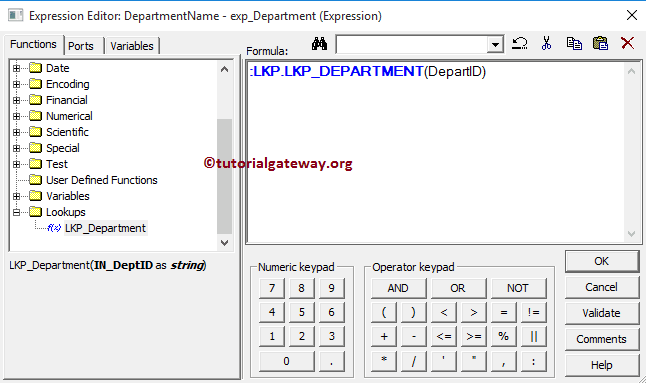Insert the colon operator
This screenshot has height=383, width=646.
coord(534,361)
